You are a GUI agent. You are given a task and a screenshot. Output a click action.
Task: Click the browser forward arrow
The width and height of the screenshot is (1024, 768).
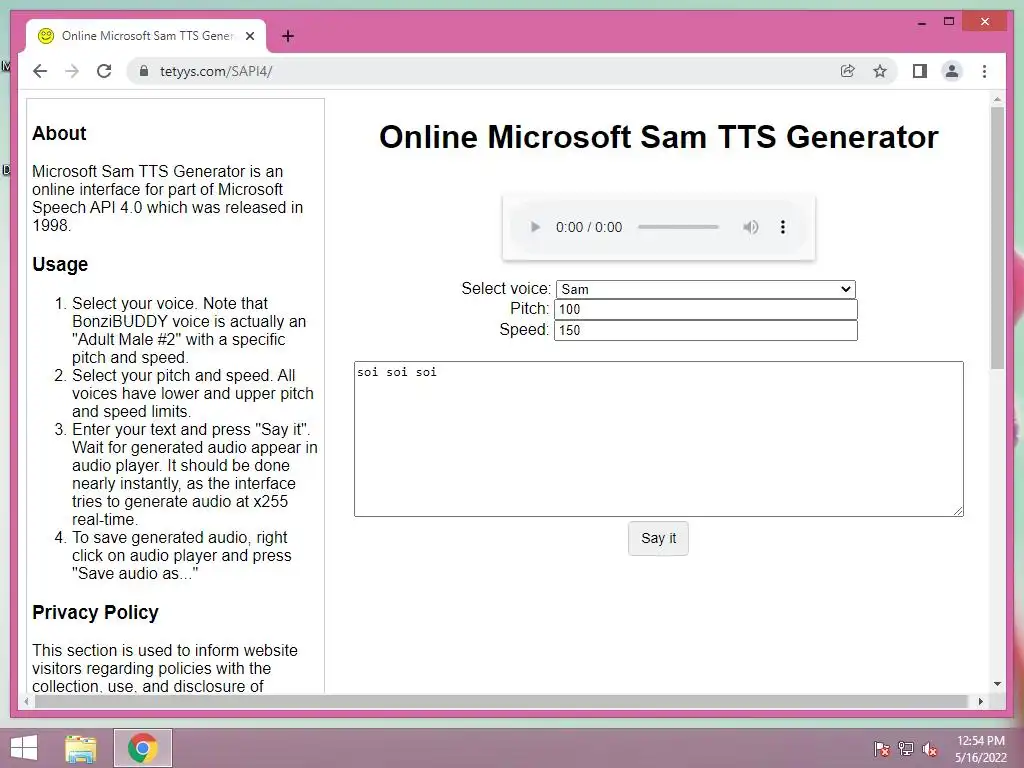72,71
